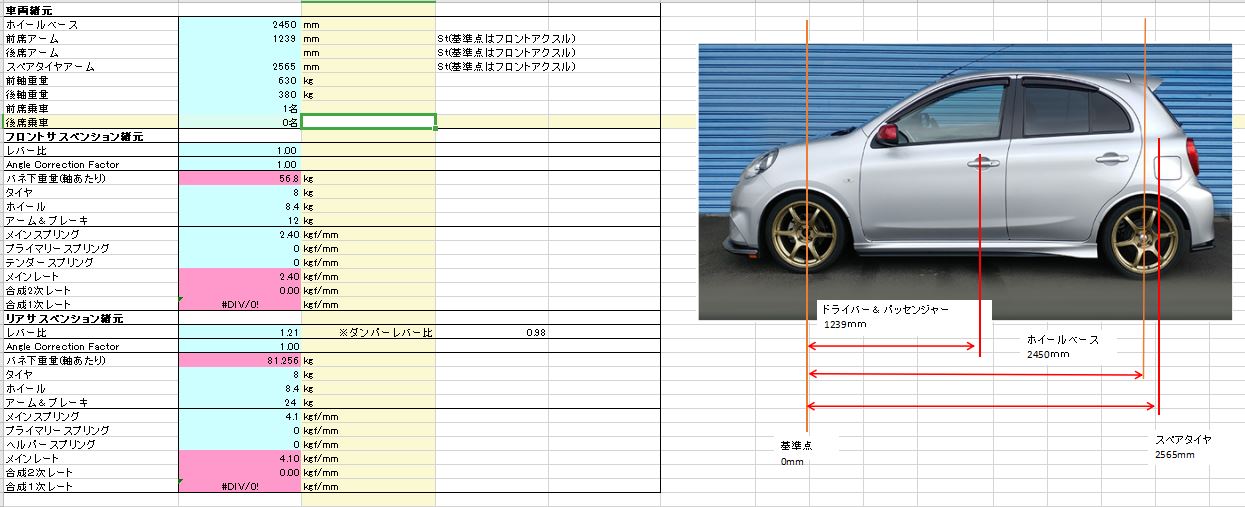Select the front axle weight value 630
This screenshot has width=1245, height=507.
click(x=240, y=80)
